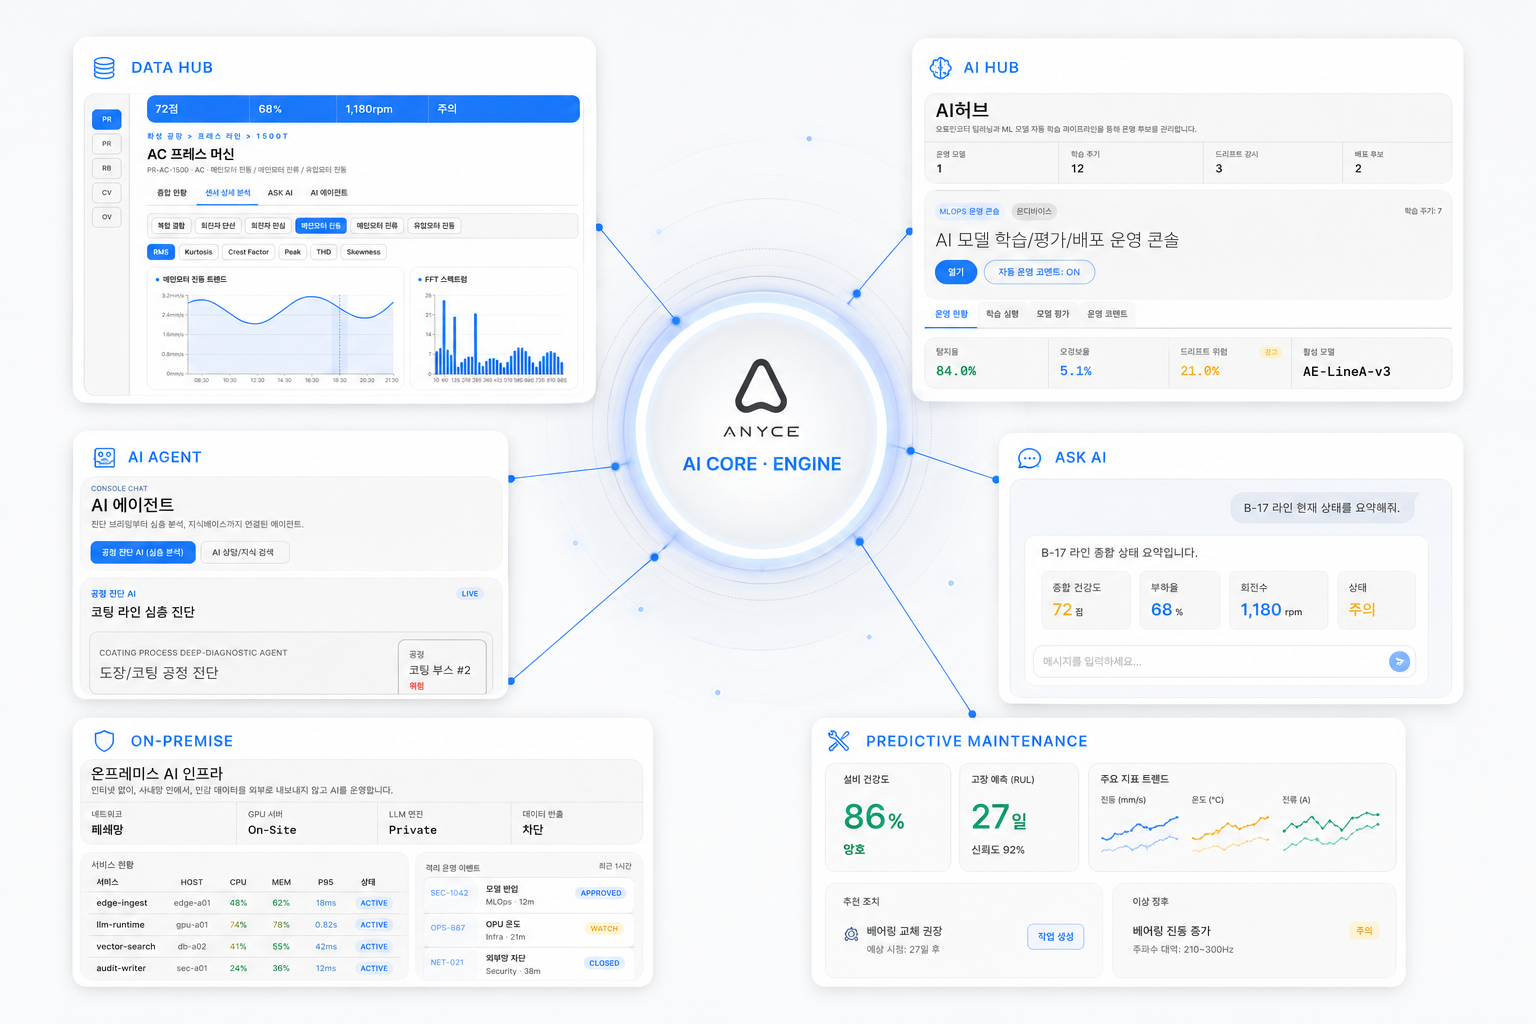Click the edge-ingest service row name

click(122, 903)
